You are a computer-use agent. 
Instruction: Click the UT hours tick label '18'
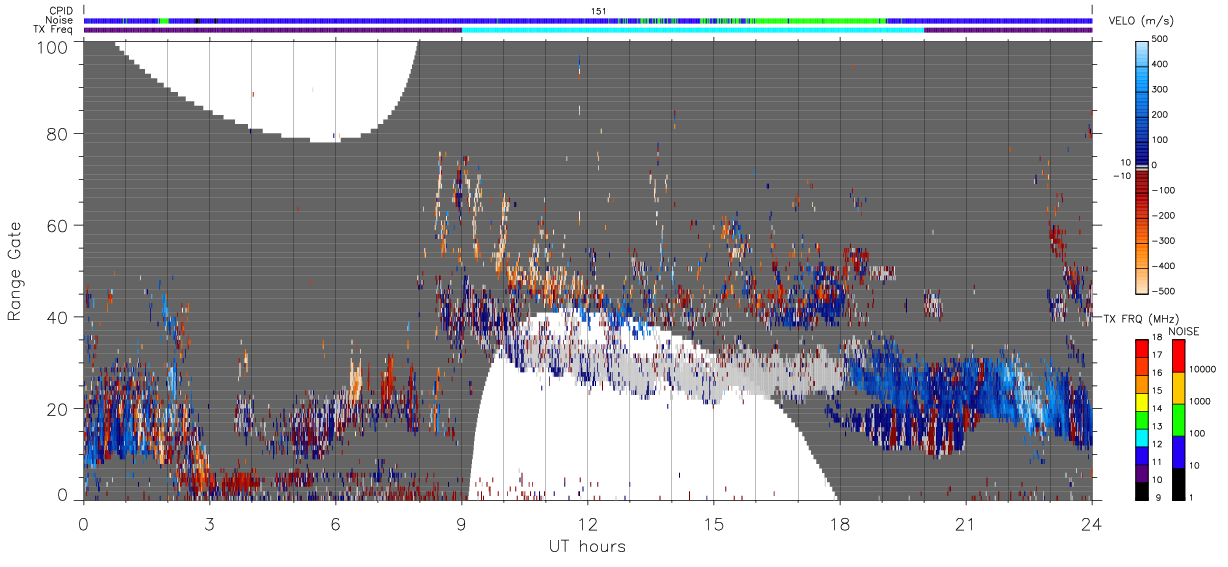pyautogui.click(x=839, y=524)
